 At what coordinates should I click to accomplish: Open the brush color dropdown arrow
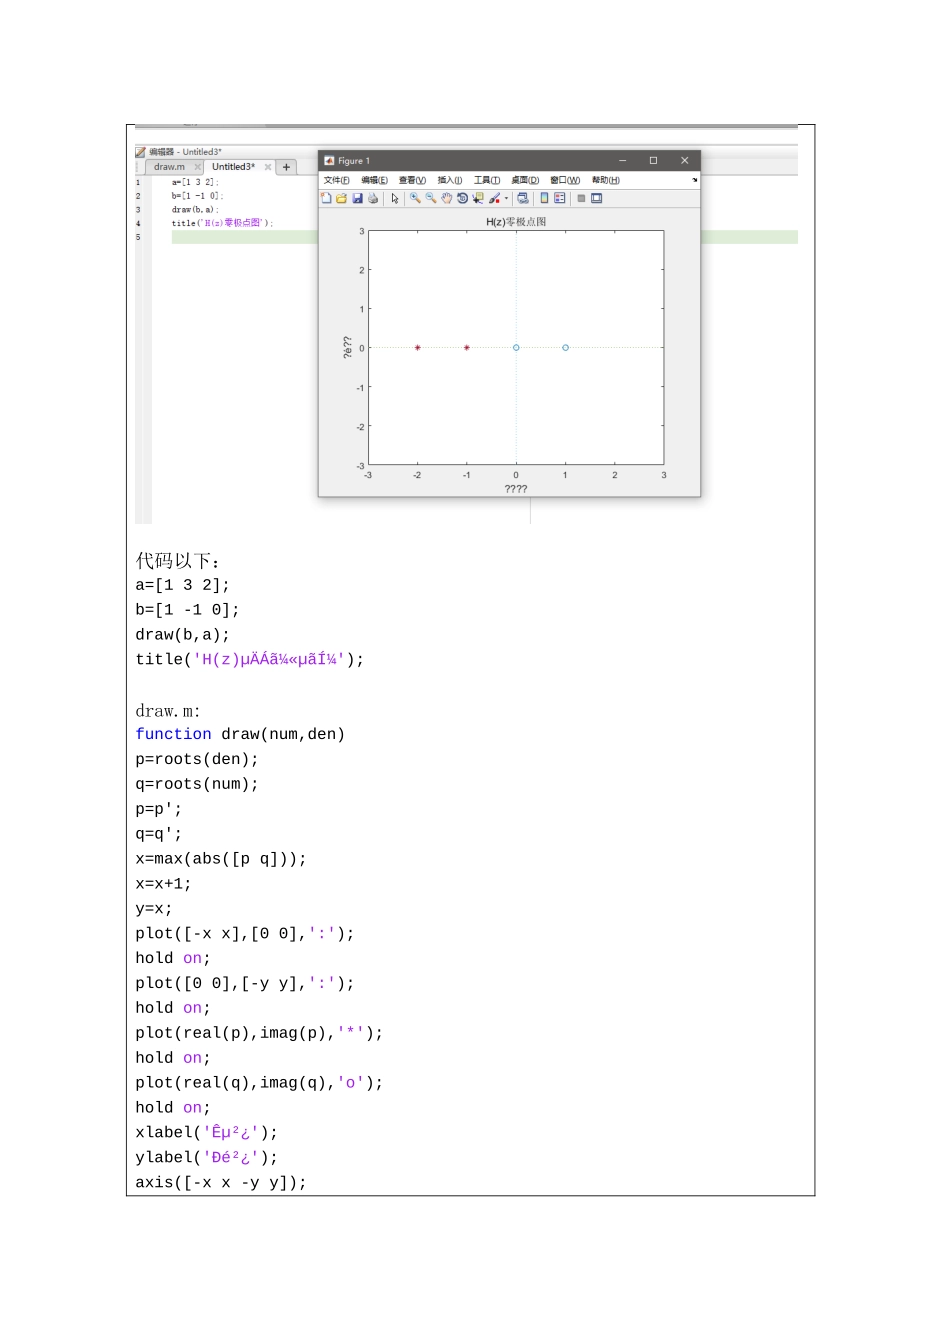[x=506, y=198]
